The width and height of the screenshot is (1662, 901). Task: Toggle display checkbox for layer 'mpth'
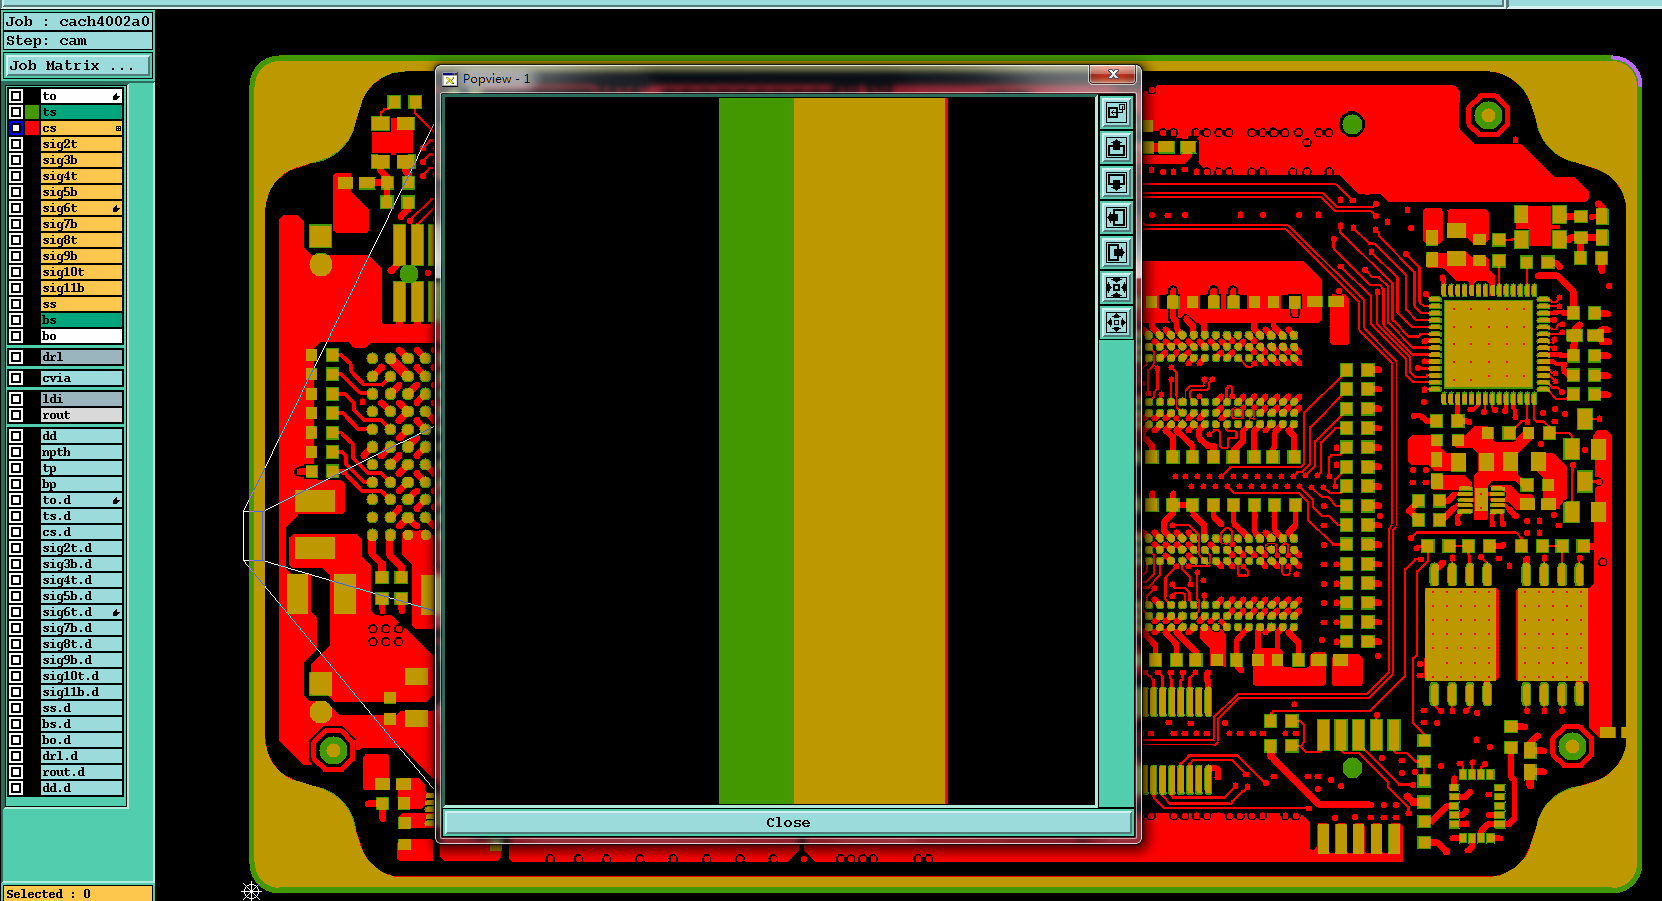click(x=16, y=452)
